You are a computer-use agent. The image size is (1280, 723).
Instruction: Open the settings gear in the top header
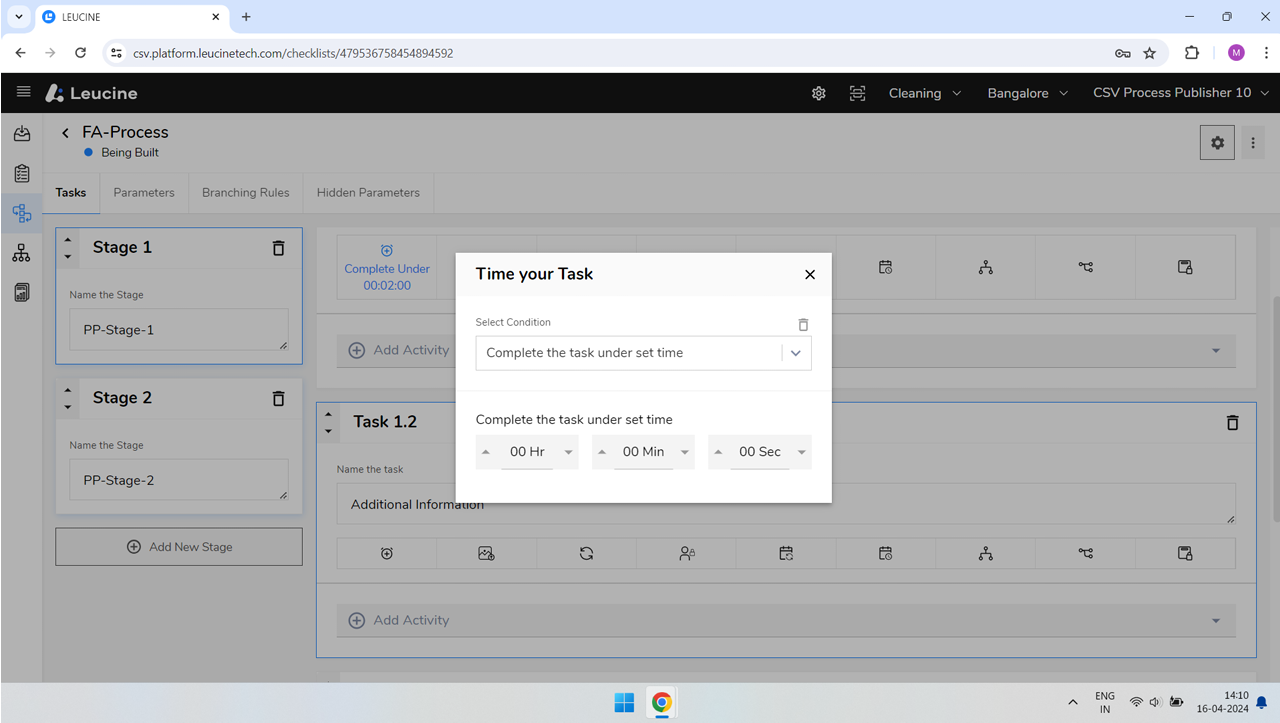[x=819, y=93]
